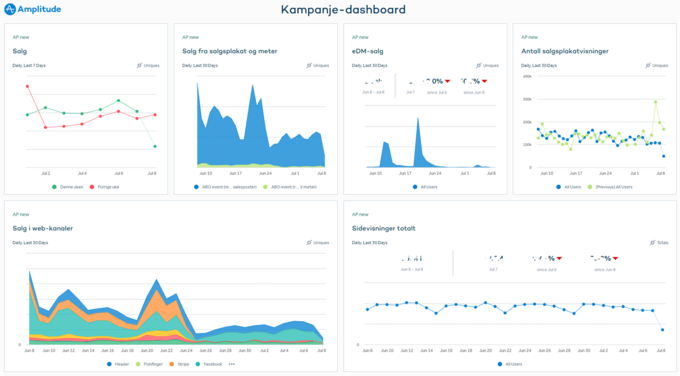Click 'AP new' label above eDM-salg title

[360, 37]
